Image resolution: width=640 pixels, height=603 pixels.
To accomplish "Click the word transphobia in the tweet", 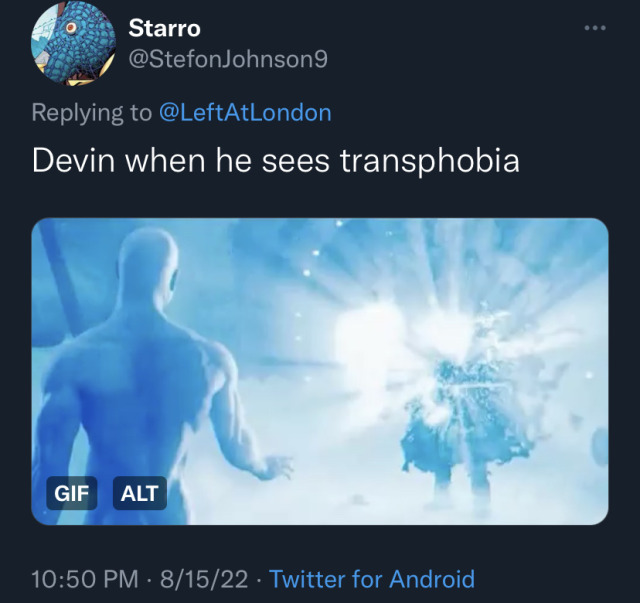I will 430,161.
